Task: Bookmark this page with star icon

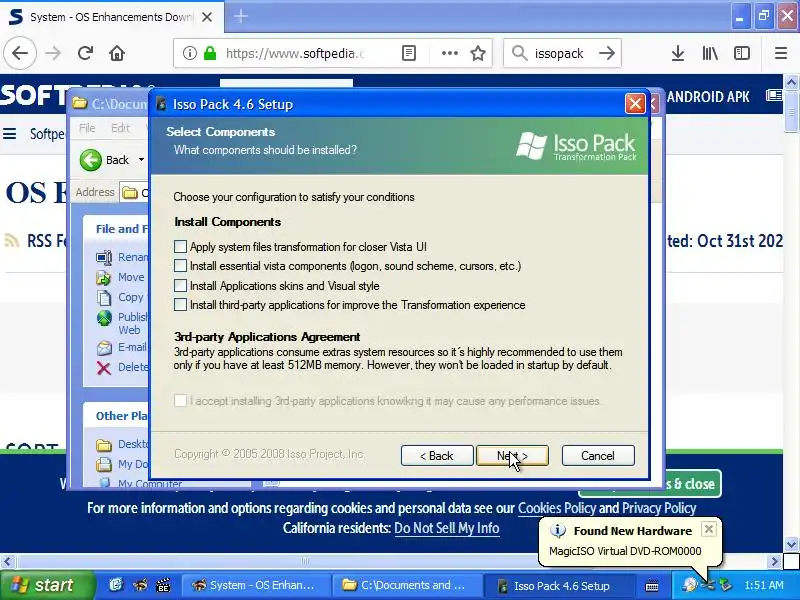Action: point(478,53)
